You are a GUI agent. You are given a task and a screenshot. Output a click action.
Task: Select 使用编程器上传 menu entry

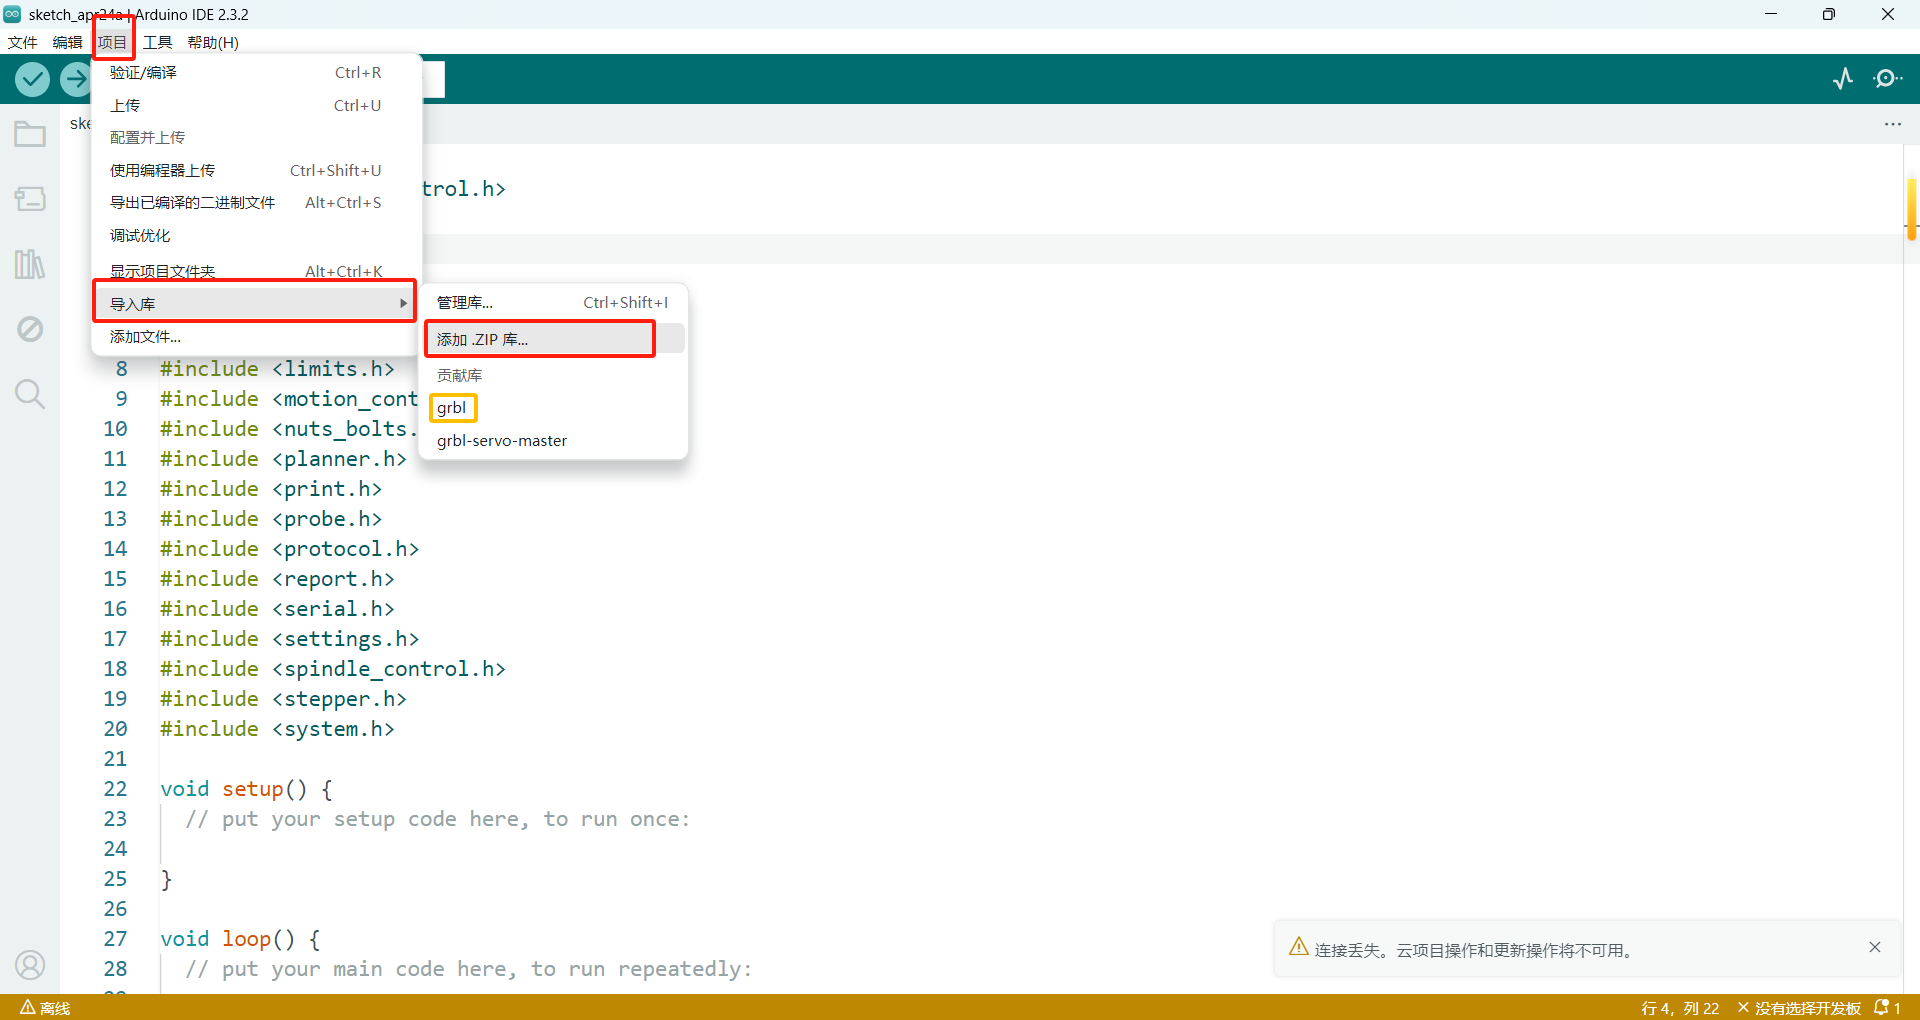[x=256, y=170]
